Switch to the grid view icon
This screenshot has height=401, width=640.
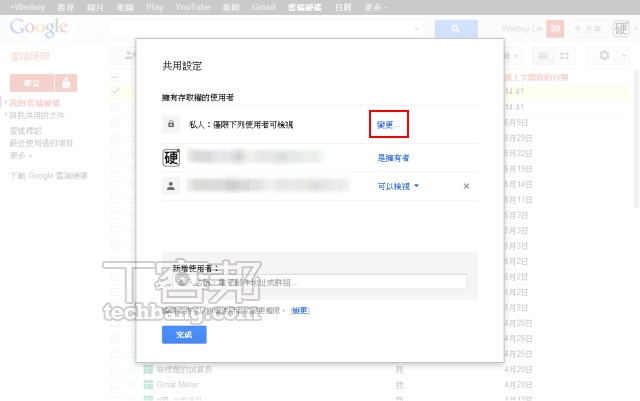click(x=566, y=56)
